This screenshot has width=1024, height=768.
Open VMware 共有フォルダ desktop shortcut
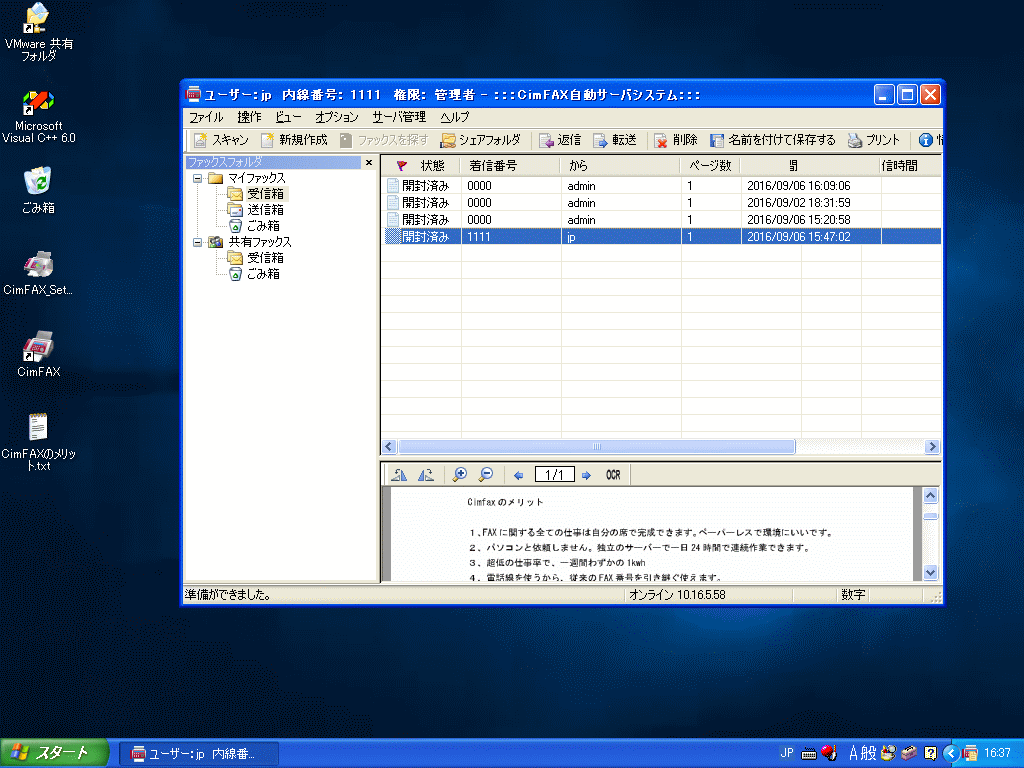(x=39, y=33)
